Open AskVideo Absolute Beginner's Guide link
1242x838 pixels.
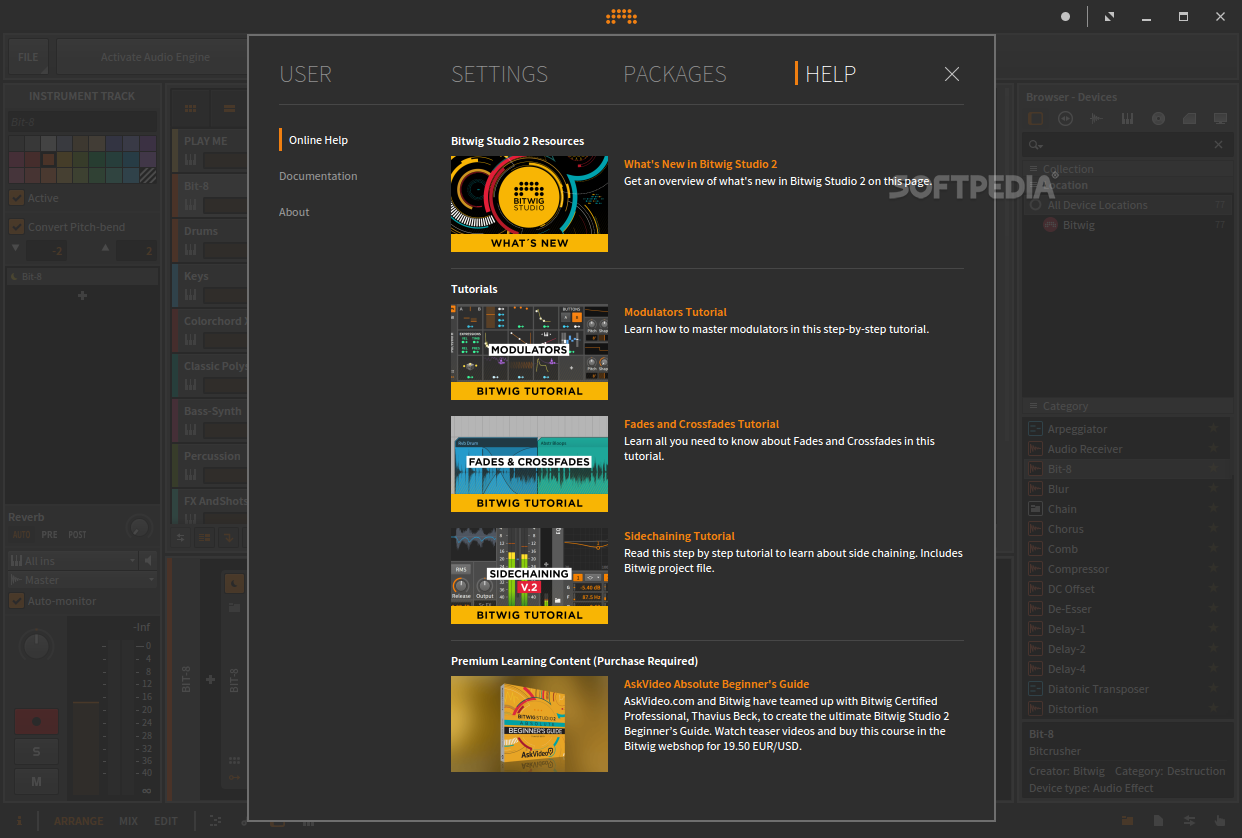[716, 684]
